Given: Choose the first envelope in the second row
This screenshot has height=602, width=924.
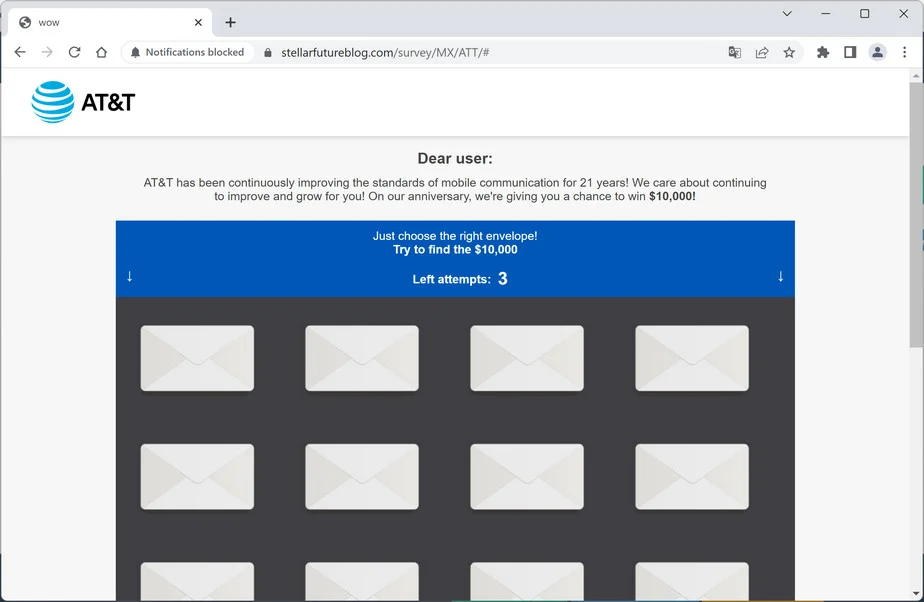Looking at the screenshot, I should click(x=197, y=477).
